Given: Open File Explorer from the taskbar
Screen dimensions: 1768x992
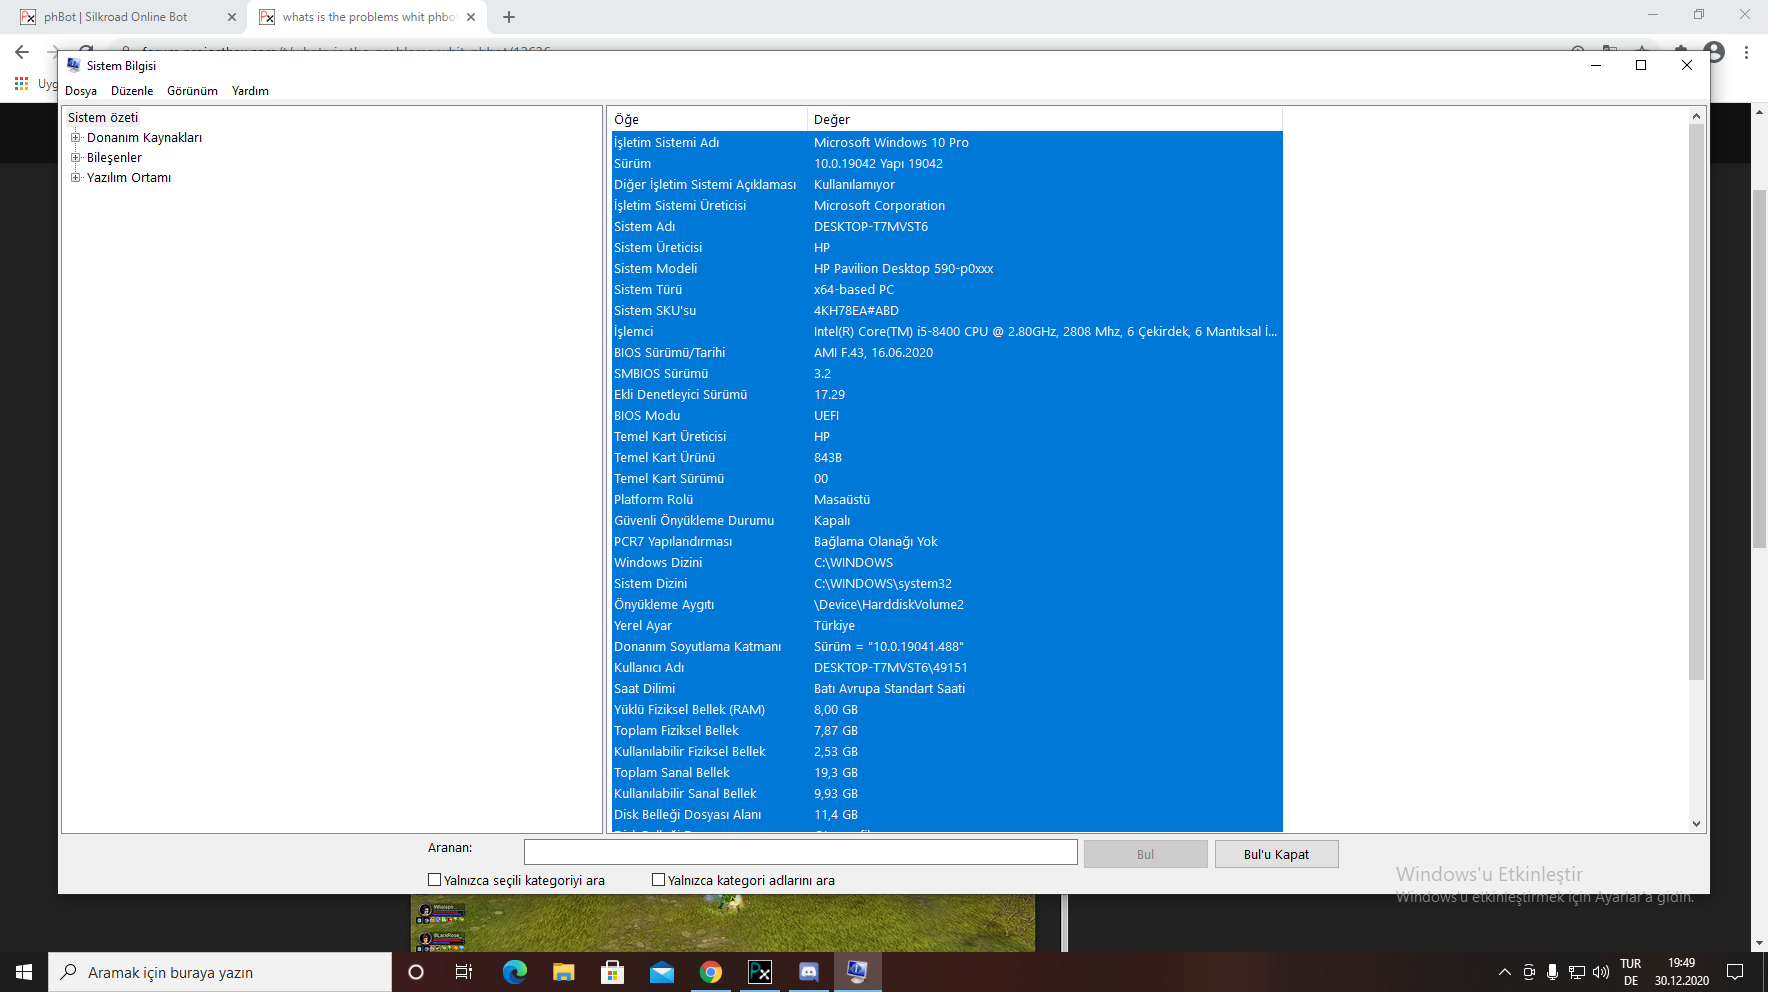Looking at the screenshot, I should pos(563,972).
